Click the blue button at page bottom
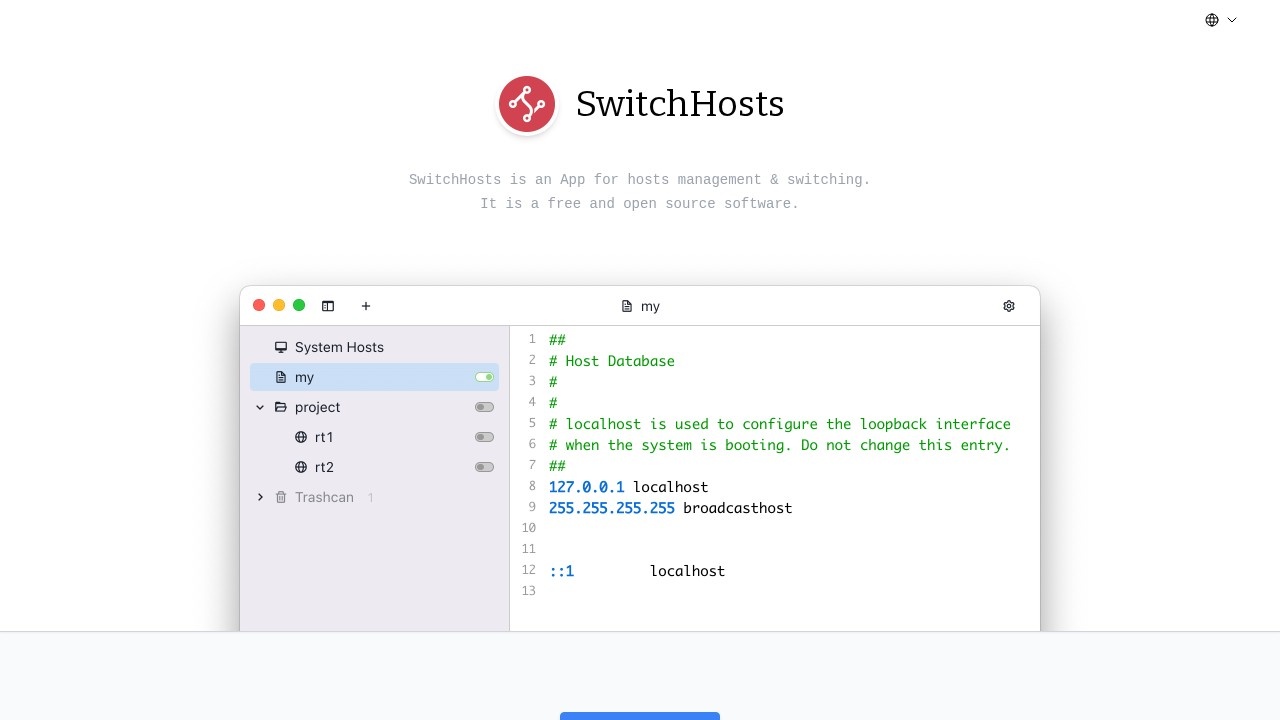Image resolution: width=1280 pixels, height=720 pixels. [639, 717]
